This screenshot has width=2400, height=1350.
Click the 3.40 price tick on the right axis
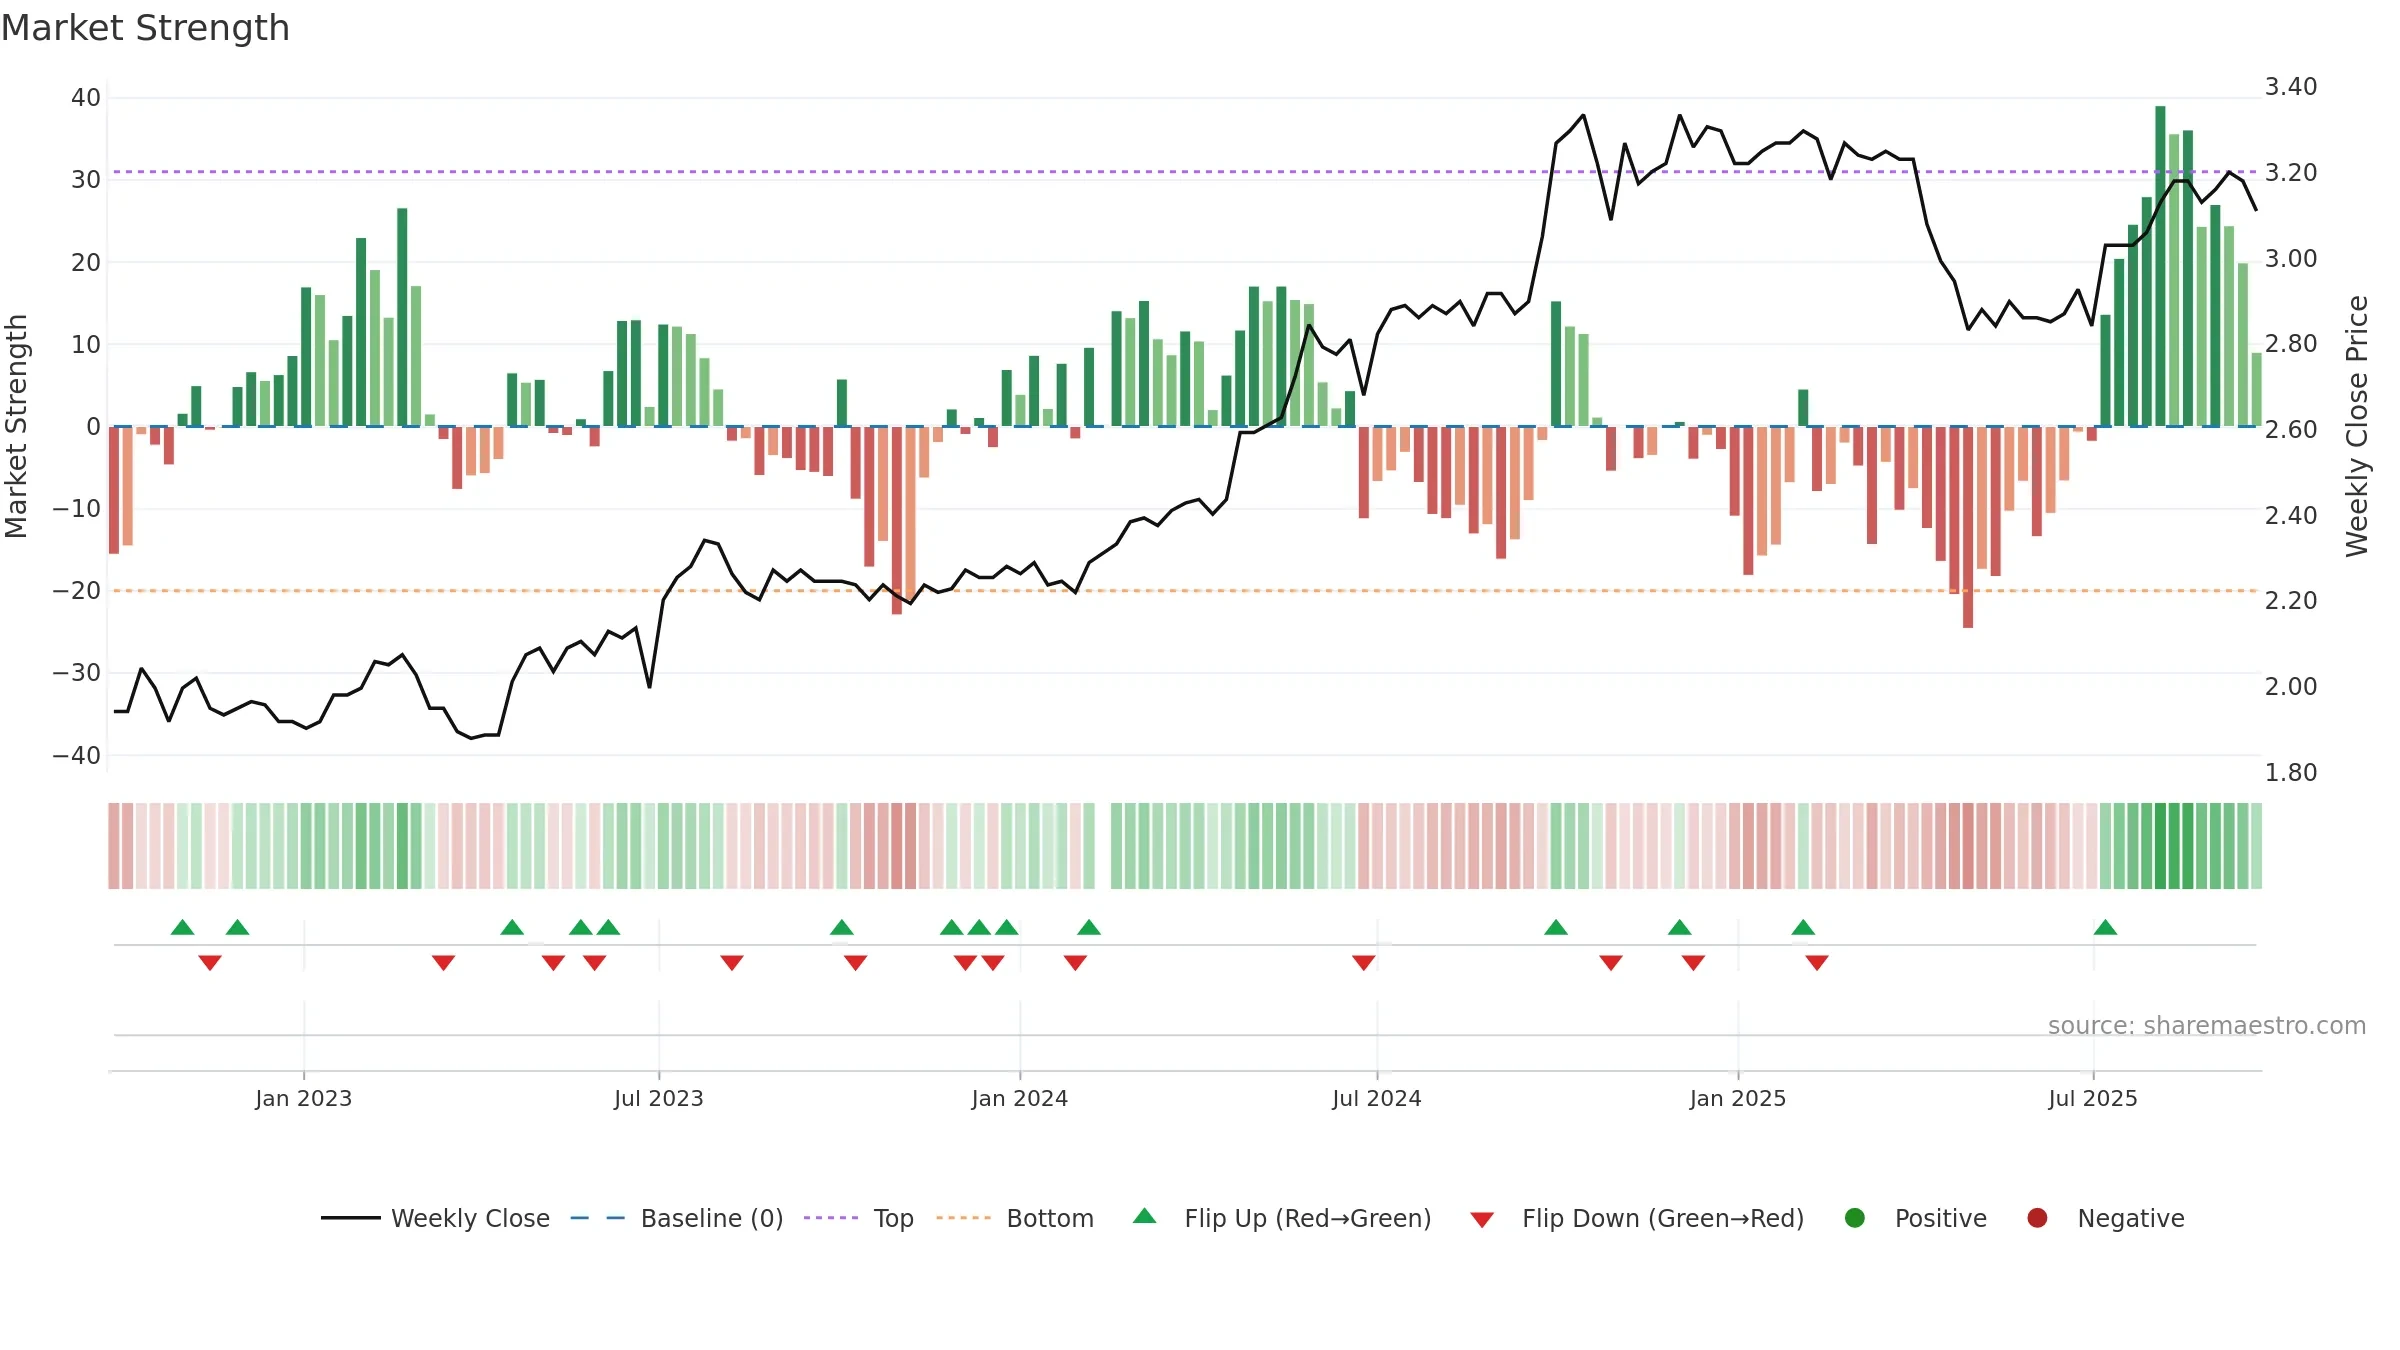point(2291,87)
